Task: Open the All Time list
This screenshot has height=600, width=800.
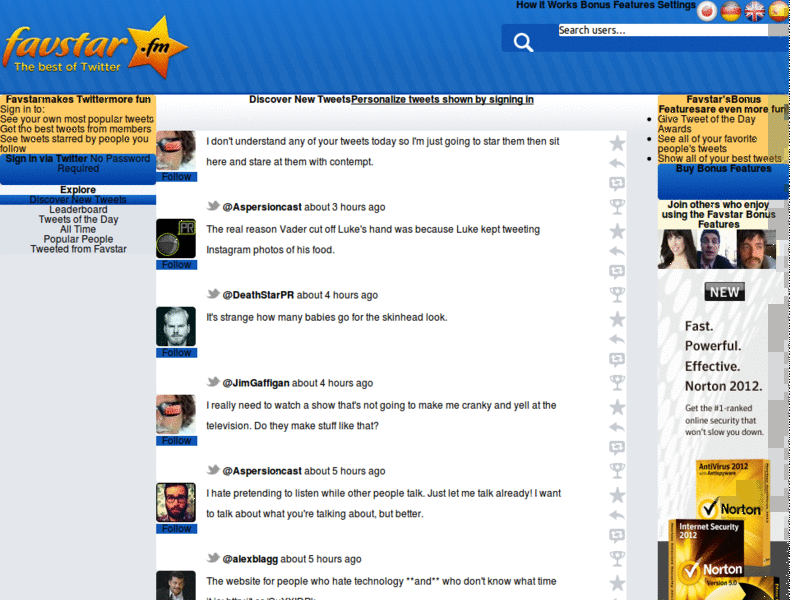Action: tap(78, 230)
